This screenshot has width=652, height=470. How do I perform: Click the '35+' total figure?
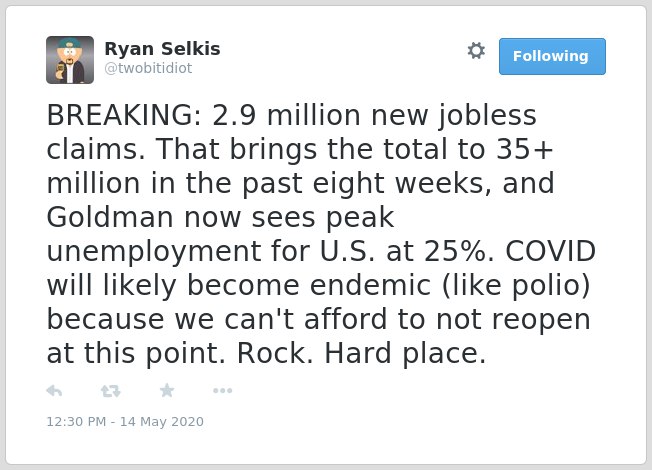point(525,149)
